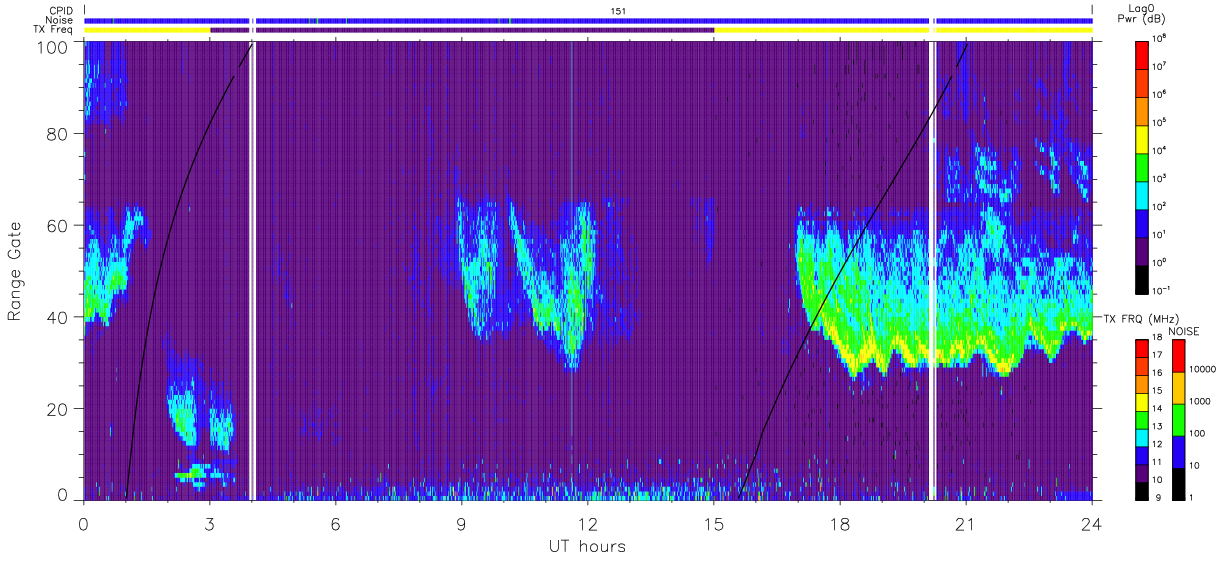Screen dimensions: 1228x567
Task: Click x-axis tick label '3'
Action: click(209, 523)
